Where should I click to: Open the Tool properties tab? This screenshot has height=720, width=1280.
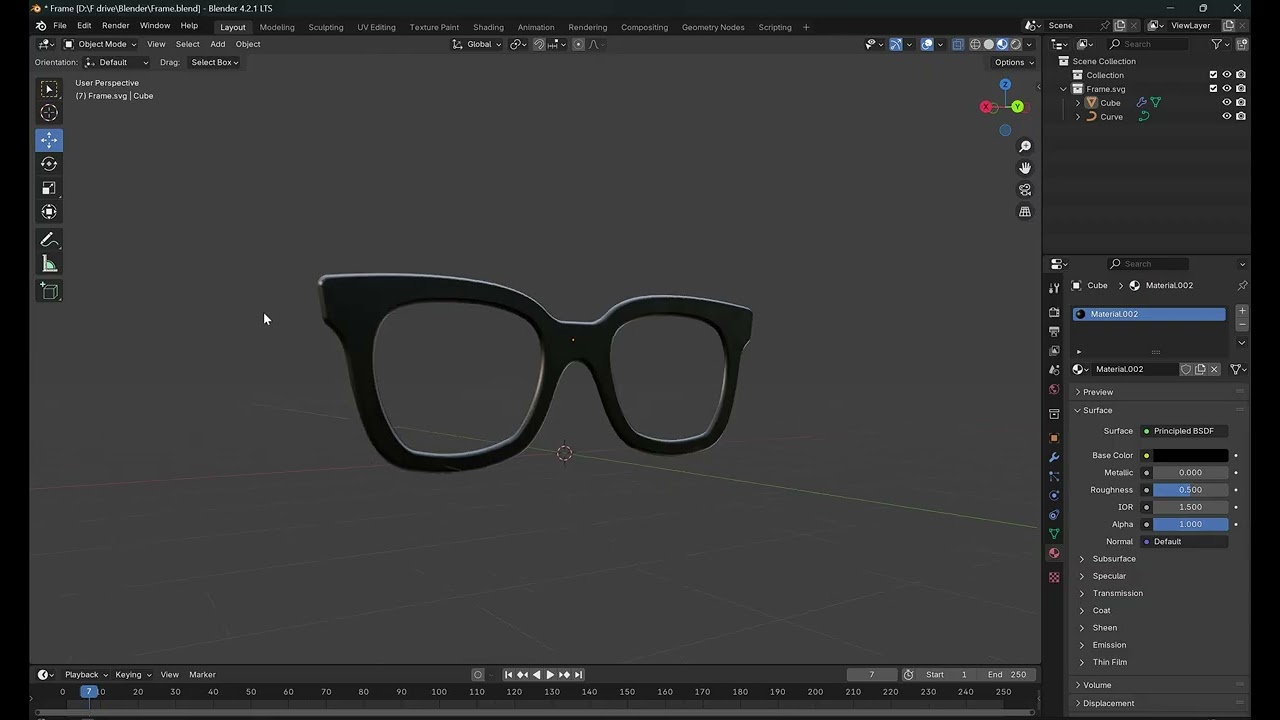(1054, 288)
